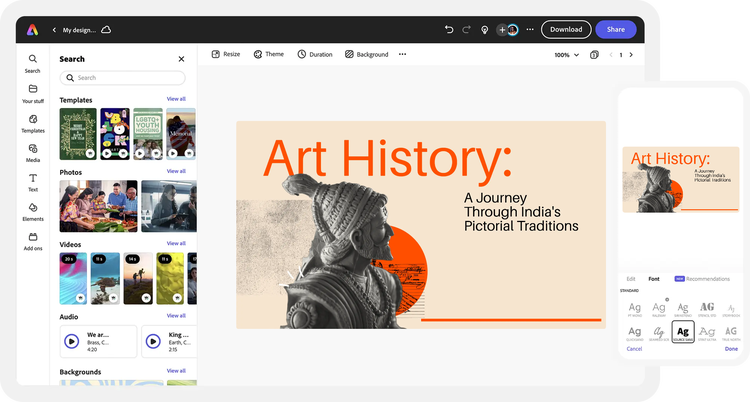Image resolution: width=750 pixels, height=402 pixels.
Task: Select the Text tool icon
Action: pyautogui.click(x=33, y=178)
